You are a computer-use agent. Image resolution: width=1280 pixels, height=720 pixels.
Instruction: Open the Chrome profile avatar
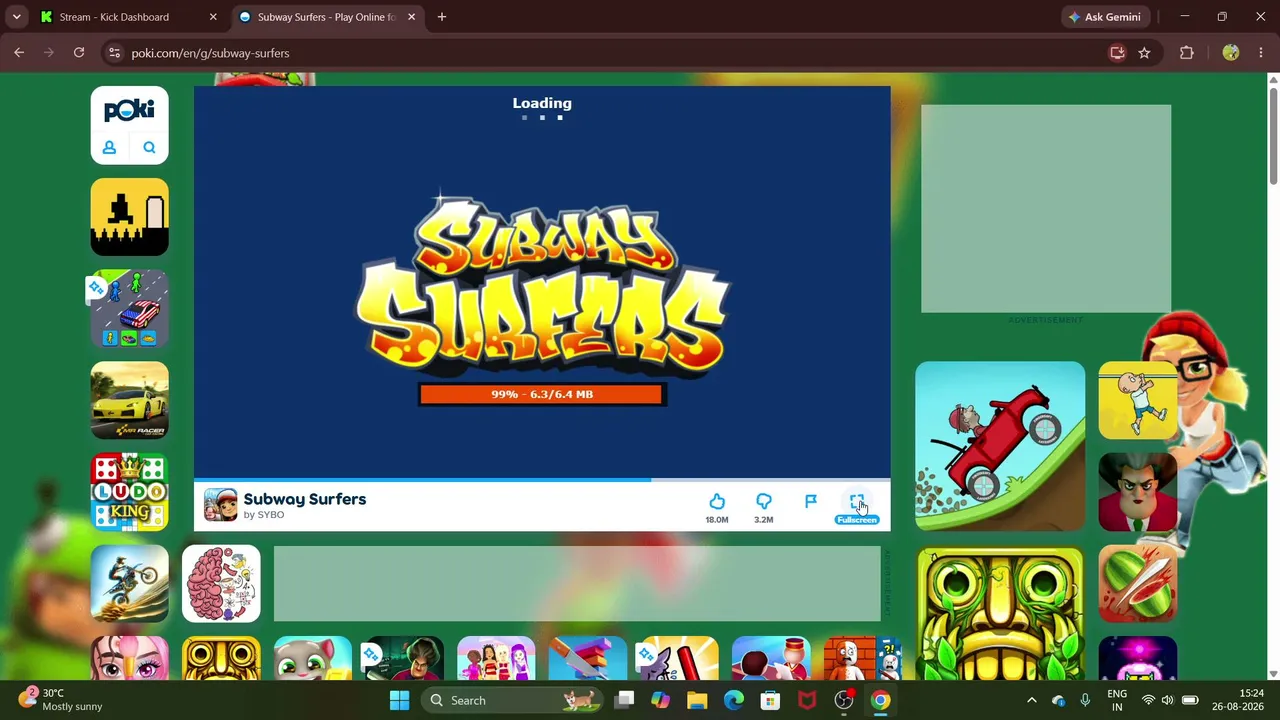[x=1231, y=53]
